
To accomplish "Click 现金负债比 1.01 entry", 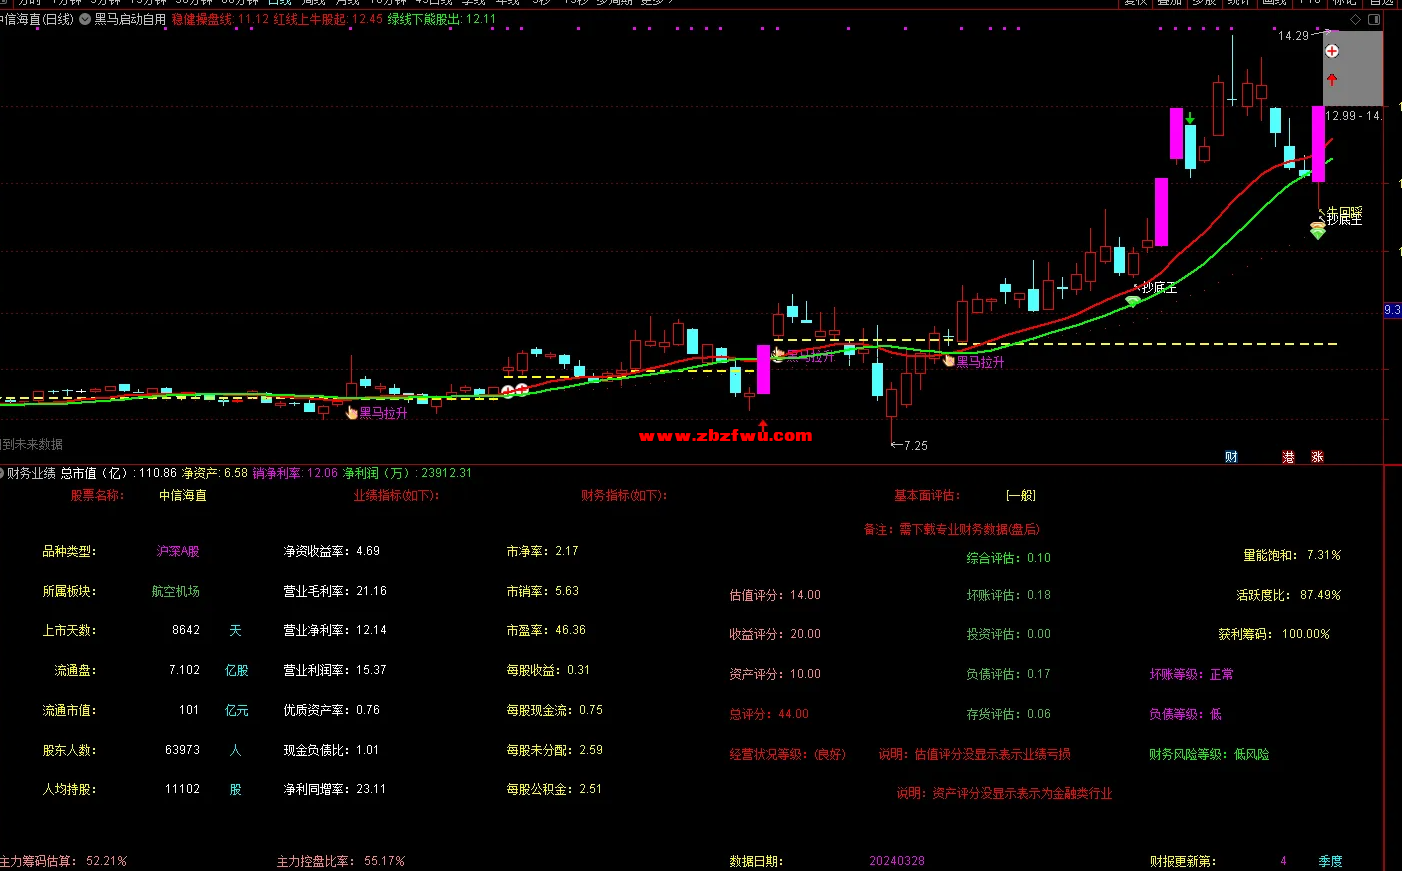I will (x=331, y=749).
